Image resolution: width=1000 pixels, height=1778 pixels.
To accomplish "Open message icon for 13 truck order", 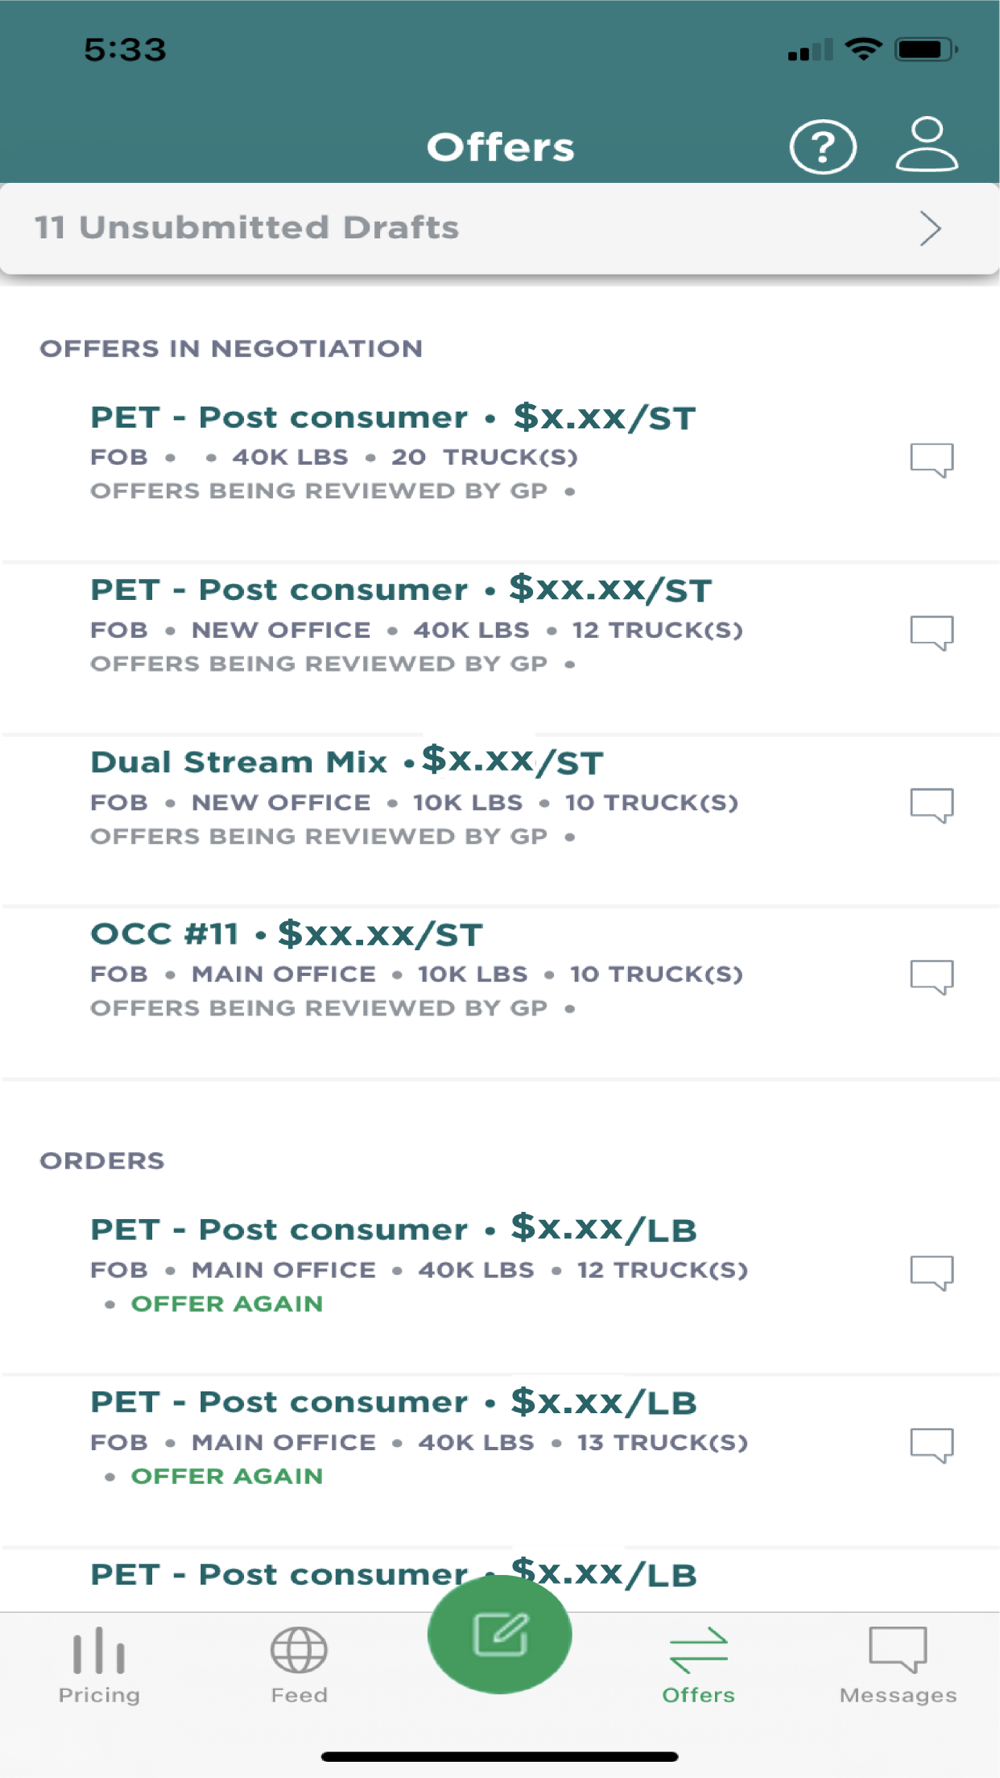I will pyautogui.click(x=932, y=1445).
